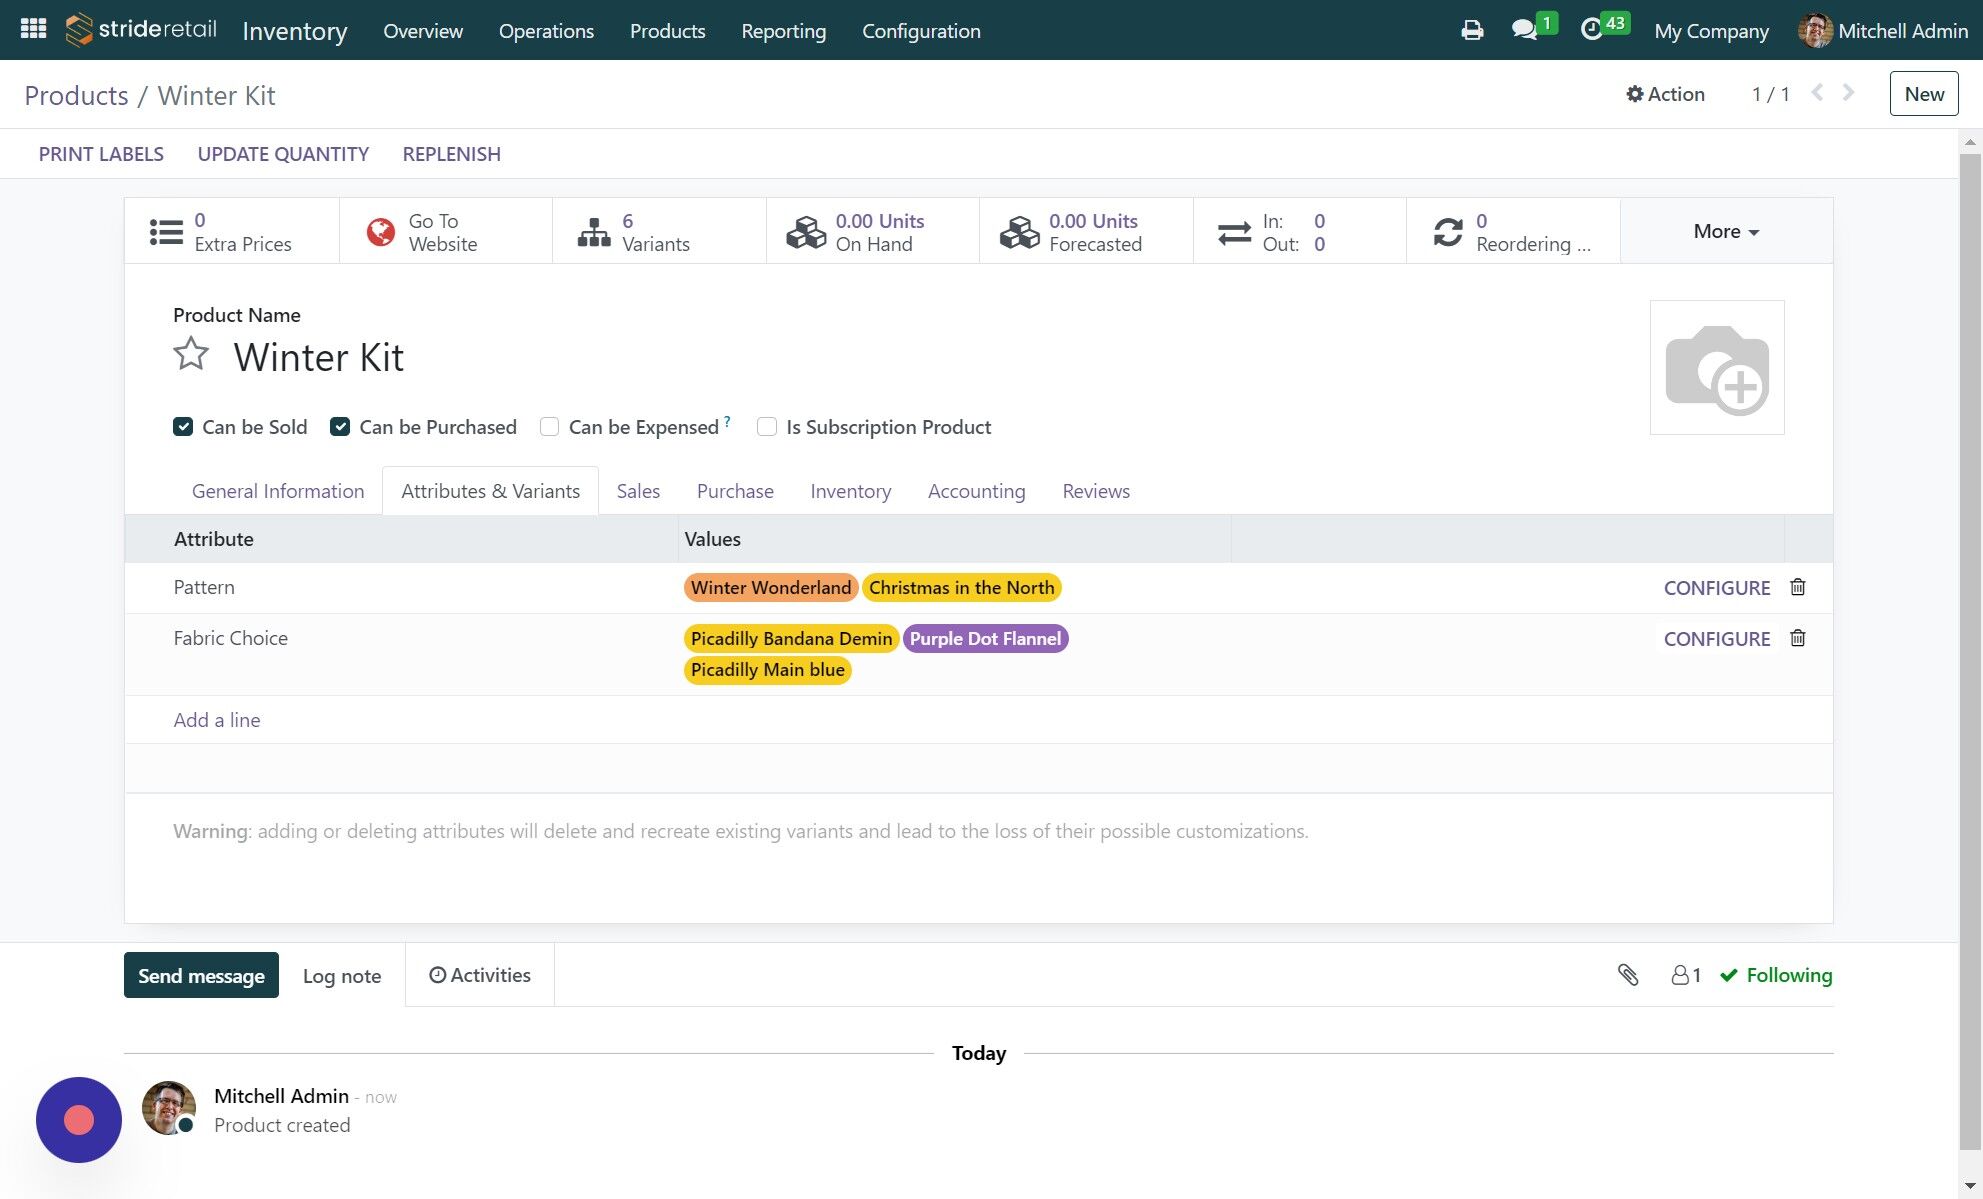Image resolution: width=1983 pixels, height=1199 pixels.
Task: Click Send message button
Action: tap(201, 975)
